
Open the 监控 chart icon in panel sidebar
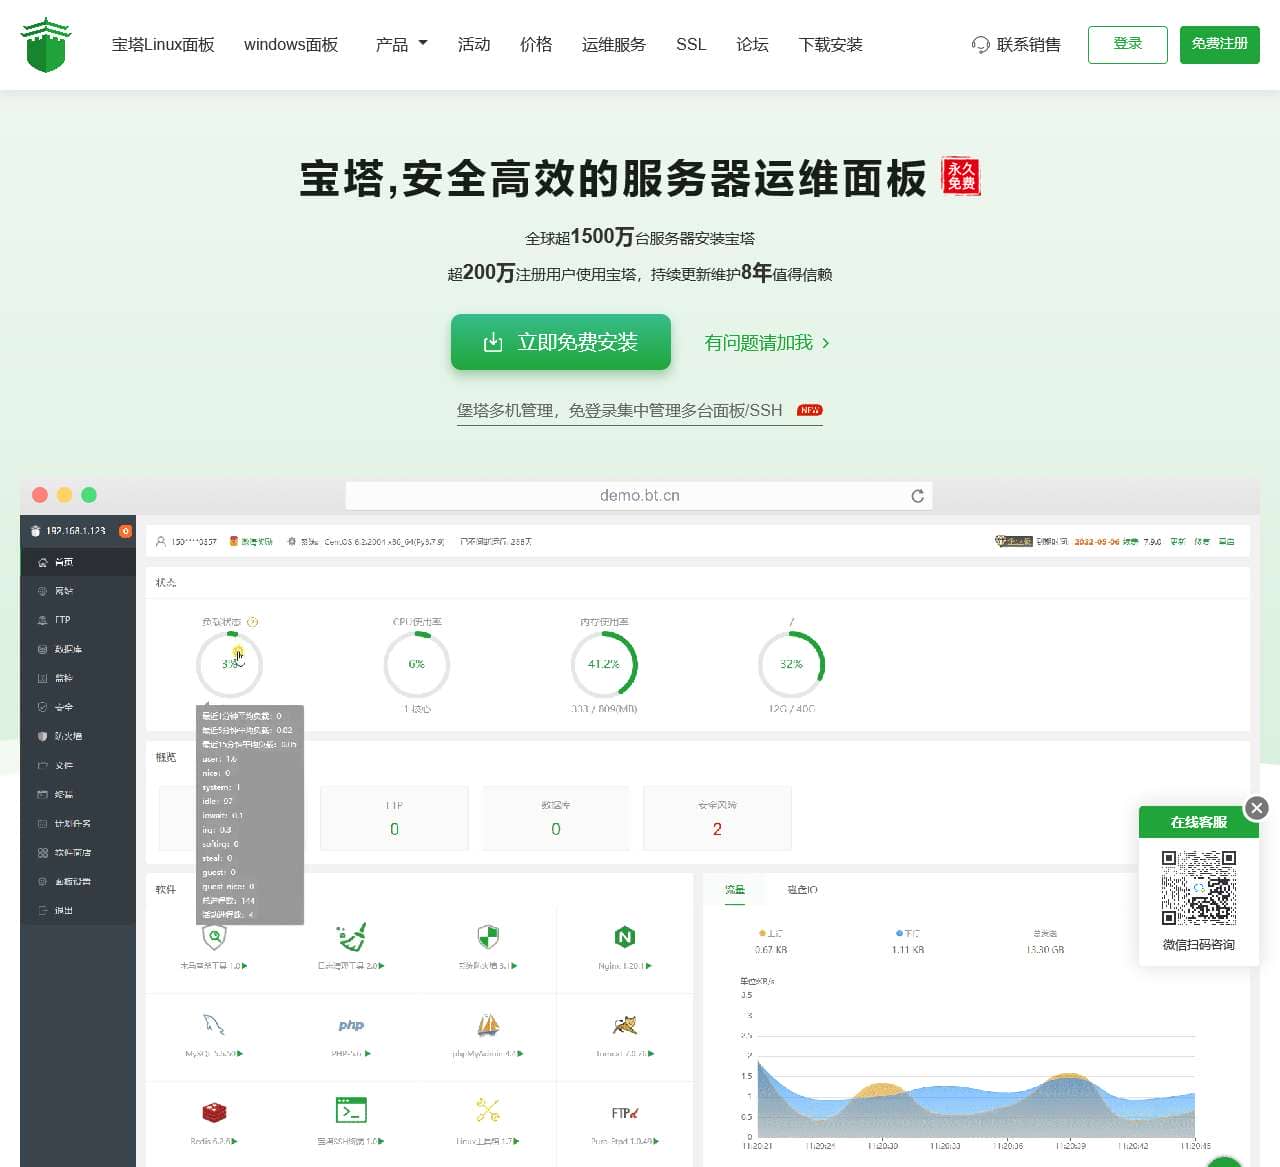(42, 678)
